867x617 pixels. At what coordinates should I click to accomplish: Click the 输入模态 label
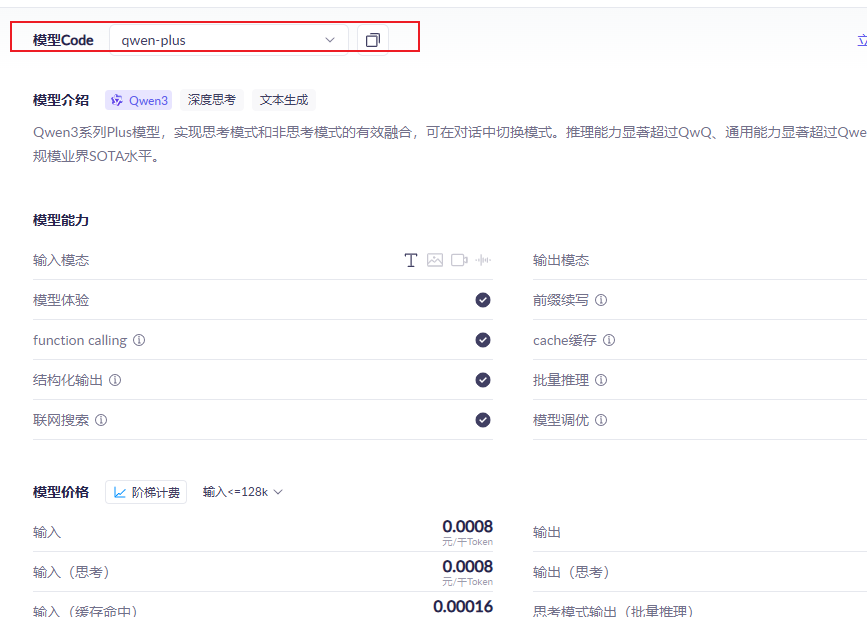61,260
